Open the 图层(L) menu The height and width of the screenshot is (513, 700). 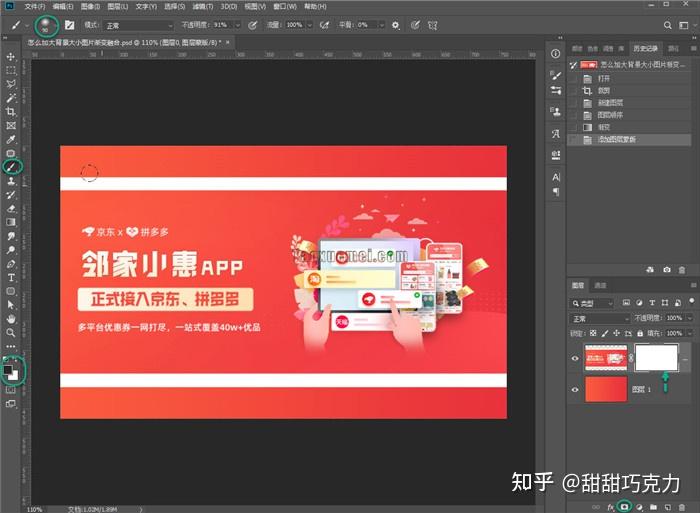118,6
